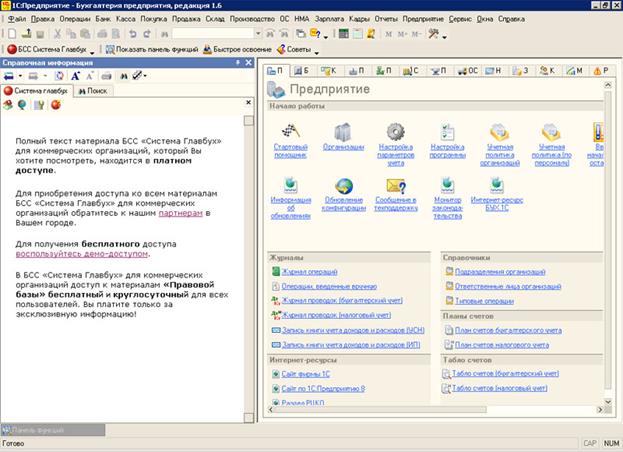Click Быстрое освоение button

pyautogui.click(x=237, y=49)
